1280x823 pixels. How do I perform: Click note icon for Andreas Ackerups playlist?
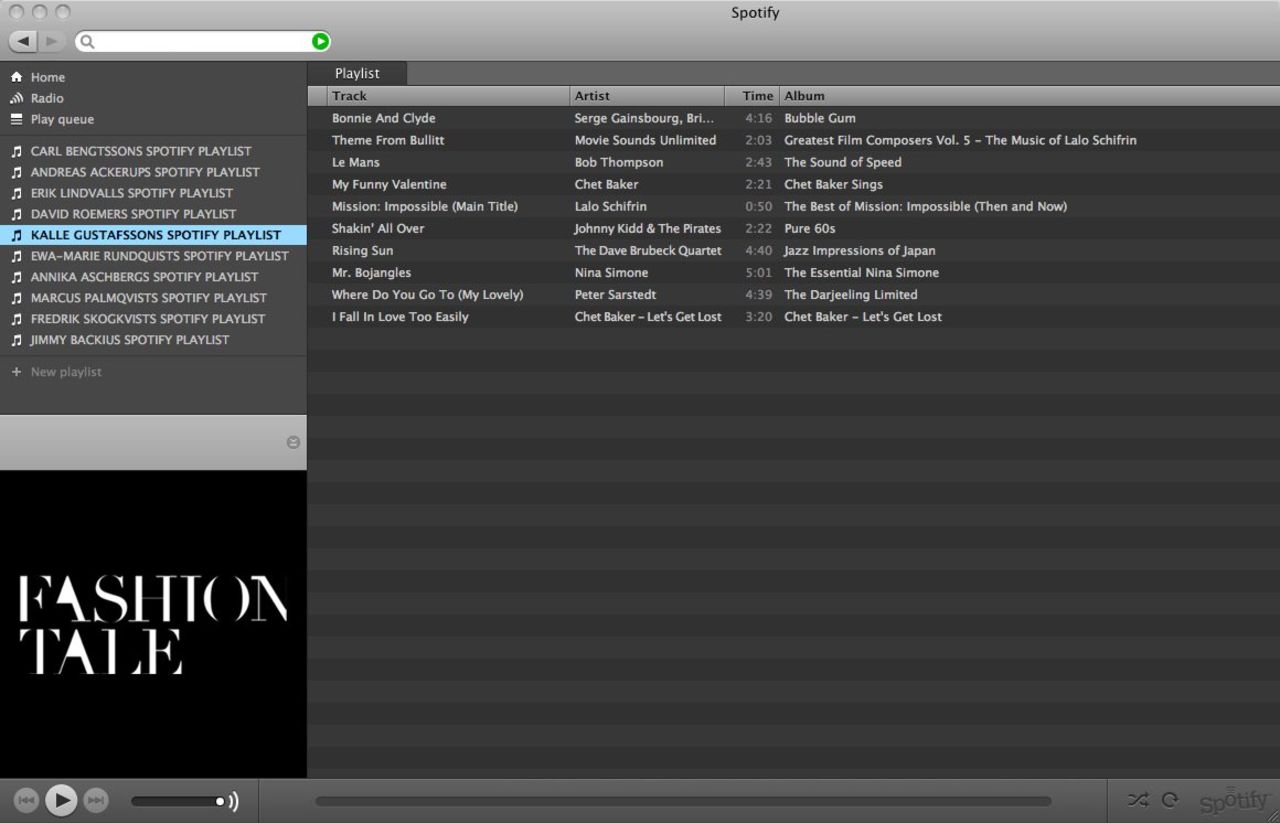point(16,172)
